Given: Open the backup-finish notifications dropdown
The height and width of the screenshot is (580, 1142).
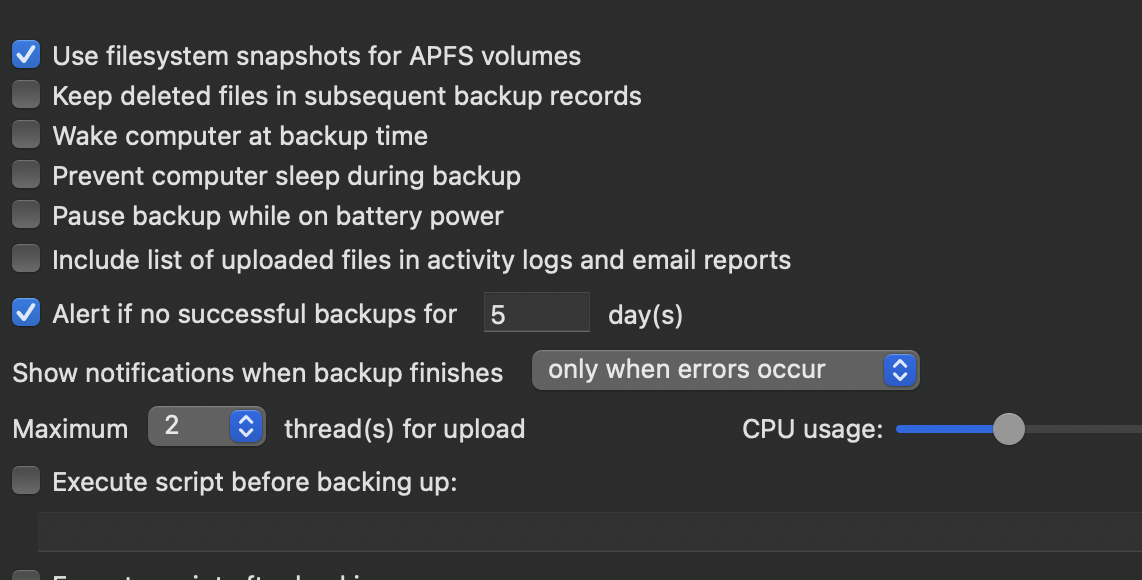Looking at the screenshot, I should click(x=725, y=370).
